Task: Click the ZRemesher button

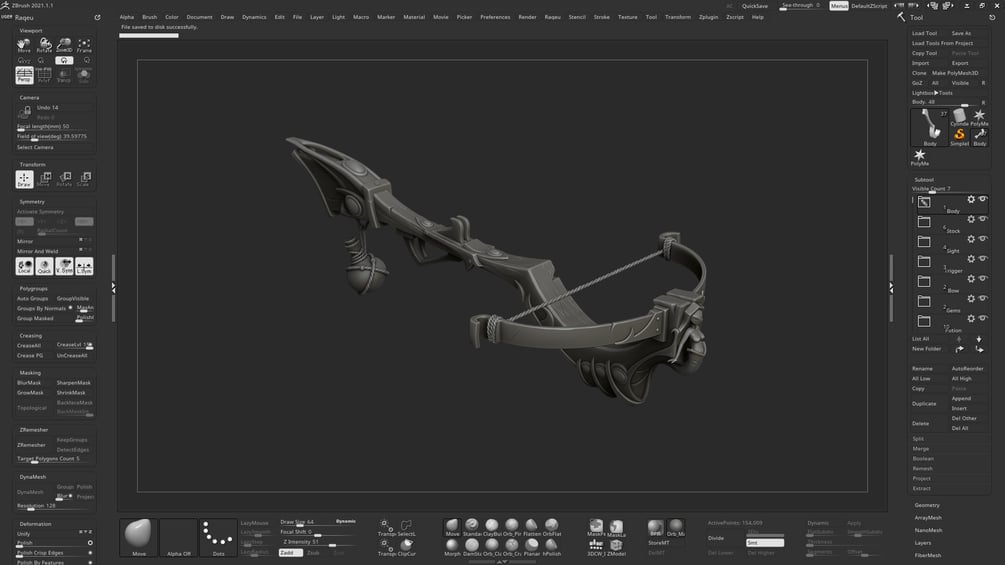Action: tap(31, 445)
